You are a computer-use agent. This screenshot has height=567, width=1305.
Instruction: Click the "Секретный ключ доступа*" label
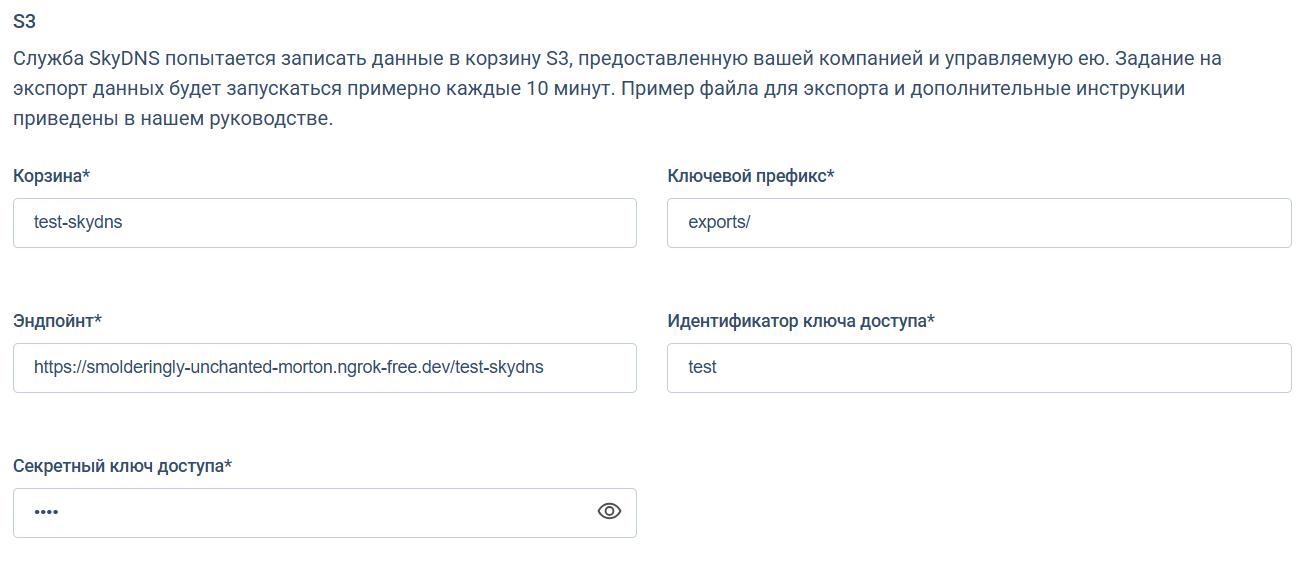click(x=122, y=466)
